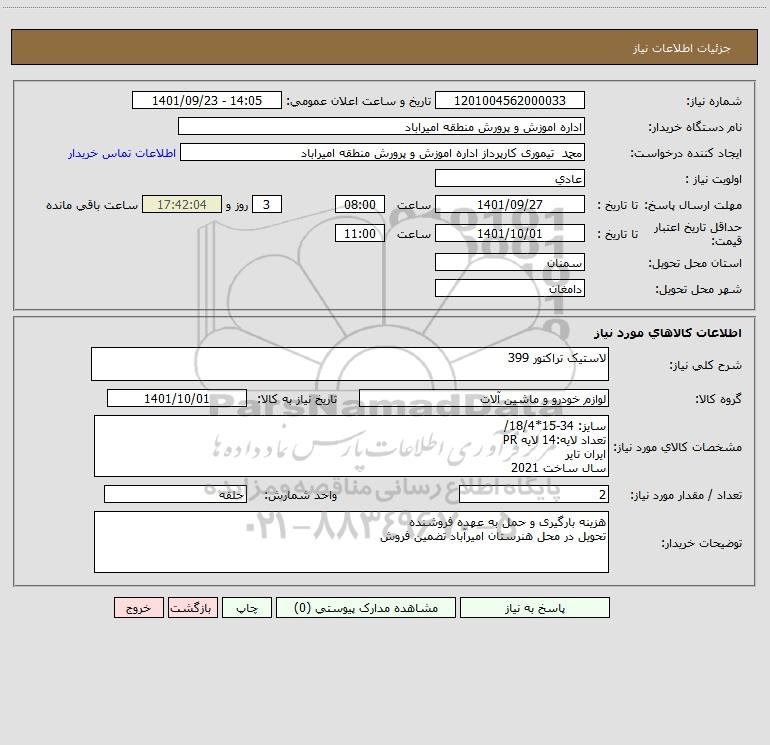Click the deadline hour field 08:00
Viewport: 770px width, 745px height.
coord(359,204)
